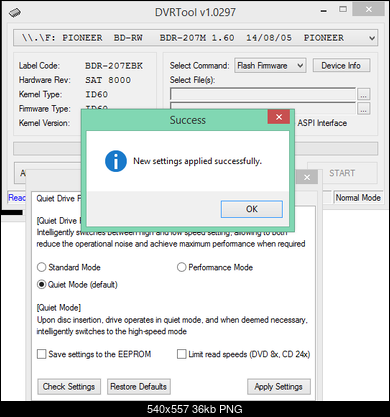Click the Firmware Type label
Image resolution: width=390 pixels, height=417 pixels.
point(44,109)
